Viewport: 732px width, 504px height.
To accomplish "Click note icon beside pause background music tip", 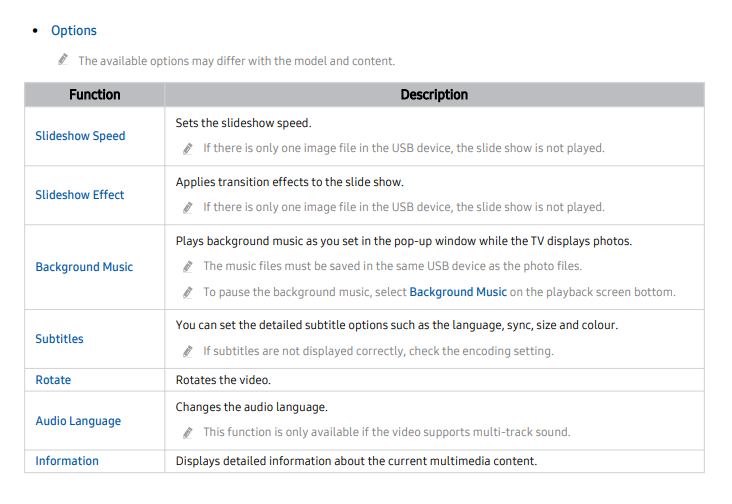I will coord(188,293).
